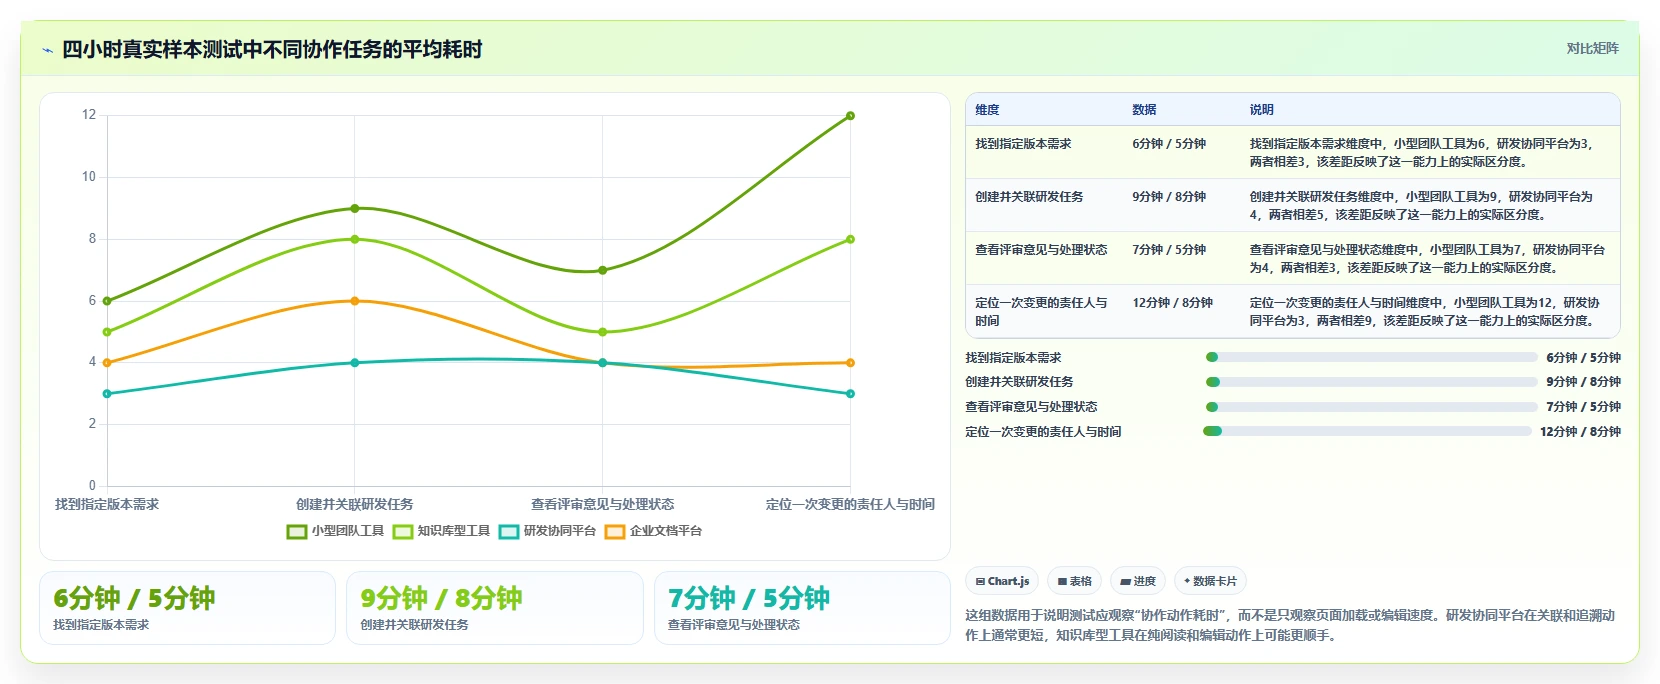The height and width of the screenshot is (684, 1660).
Task: Open the 9分钟 / 8分钟 data card
Action: coord(495,608)
